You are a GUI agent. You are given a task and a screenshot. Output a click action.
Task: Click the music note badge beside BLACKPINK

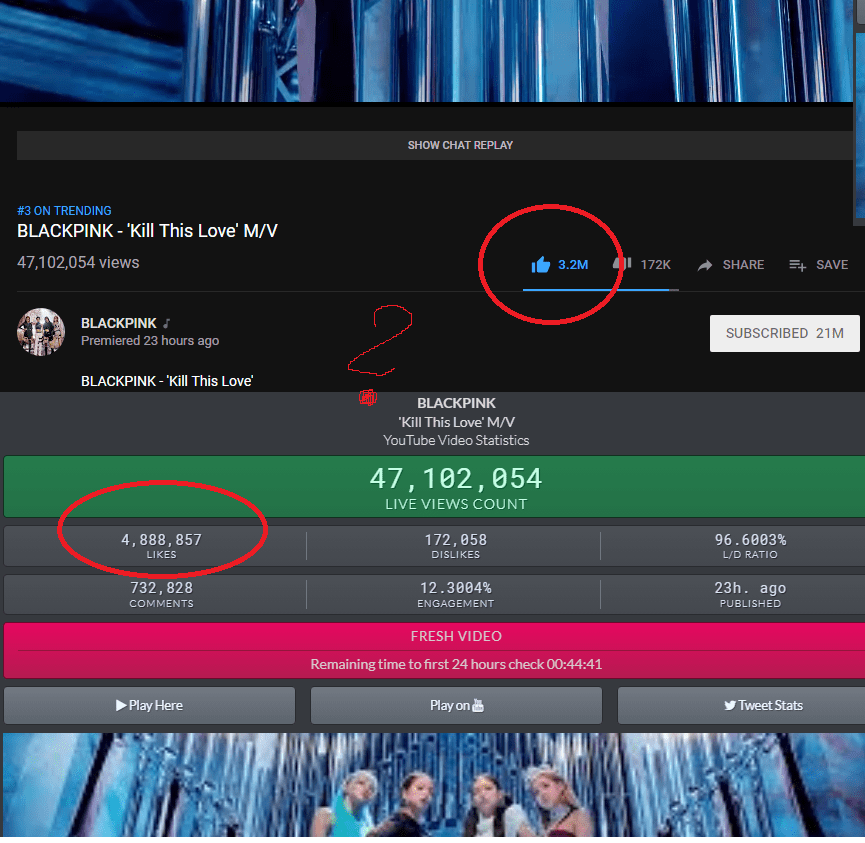(167, 323)
